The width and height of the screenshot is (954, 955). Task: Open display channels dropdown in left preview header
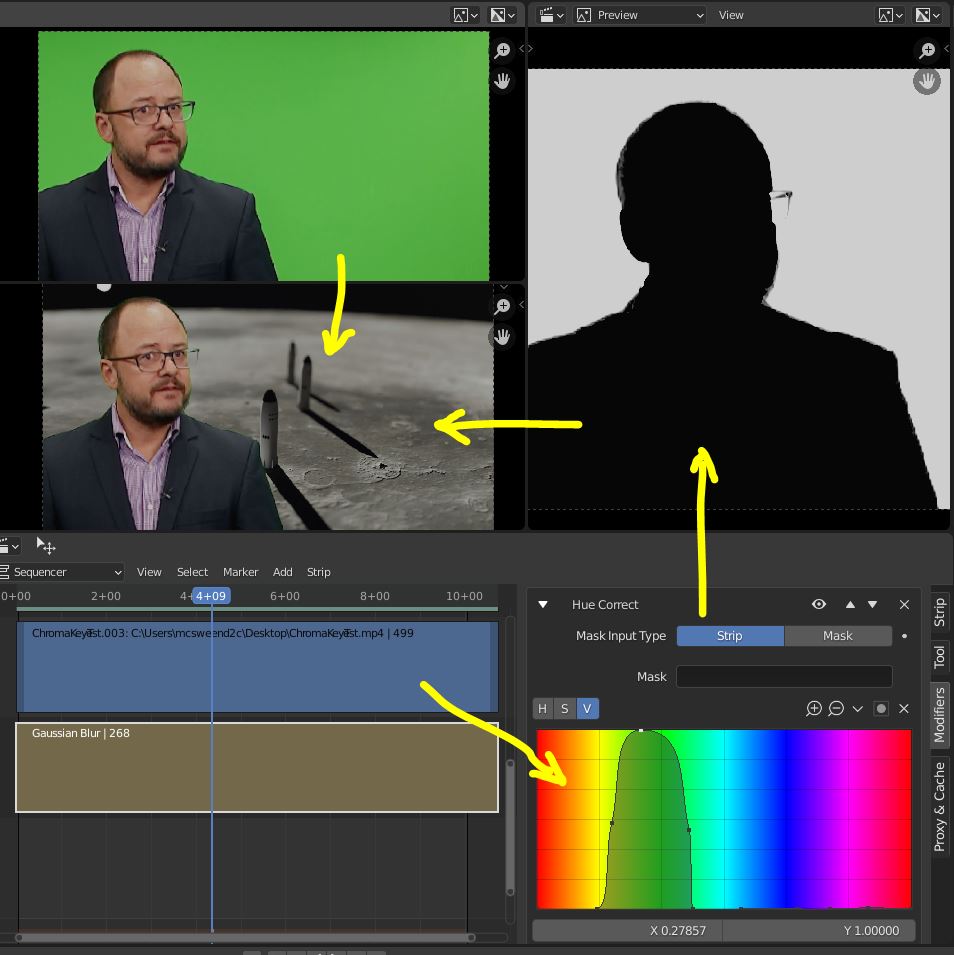465,15
